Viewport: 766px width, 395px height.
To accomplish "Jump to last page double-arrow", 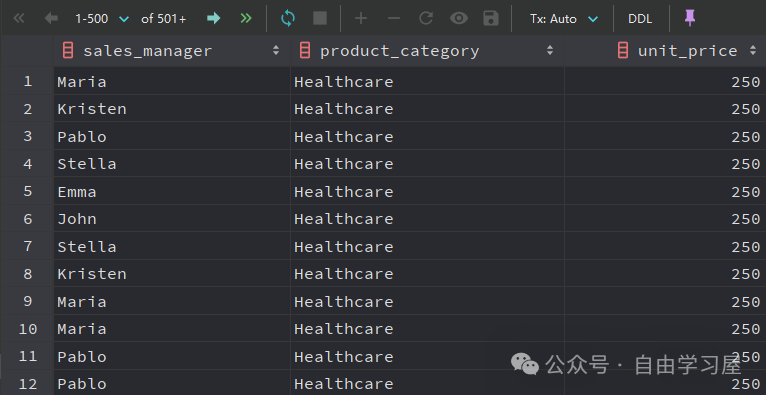I will coord(246,19).
